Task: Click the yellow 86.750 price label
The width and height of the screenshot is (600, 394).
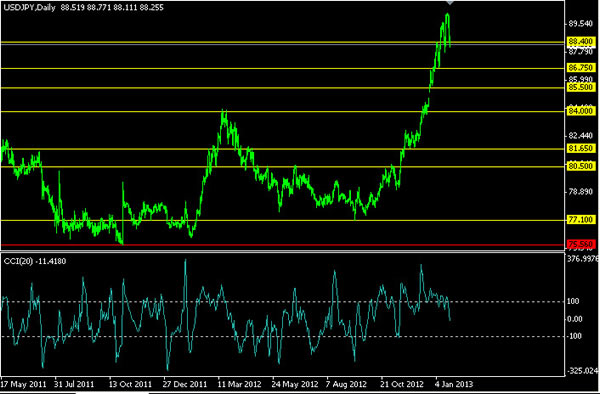Action: tap(580, 68)
